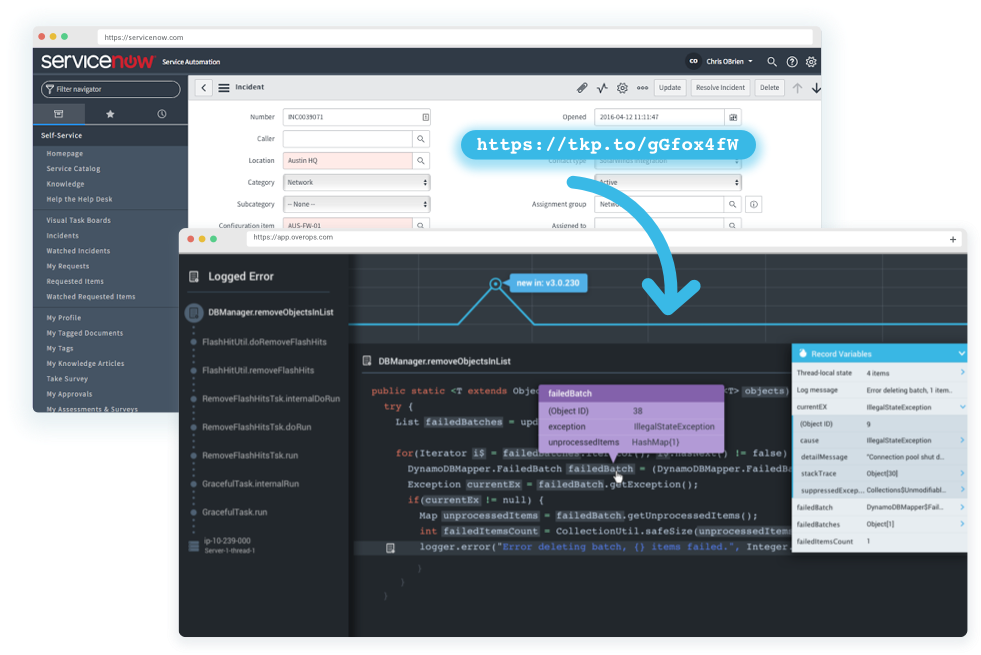Expand the cause row in Record Variables
The height and width of the screenshot is (655, 981).
tap(962, 440)
